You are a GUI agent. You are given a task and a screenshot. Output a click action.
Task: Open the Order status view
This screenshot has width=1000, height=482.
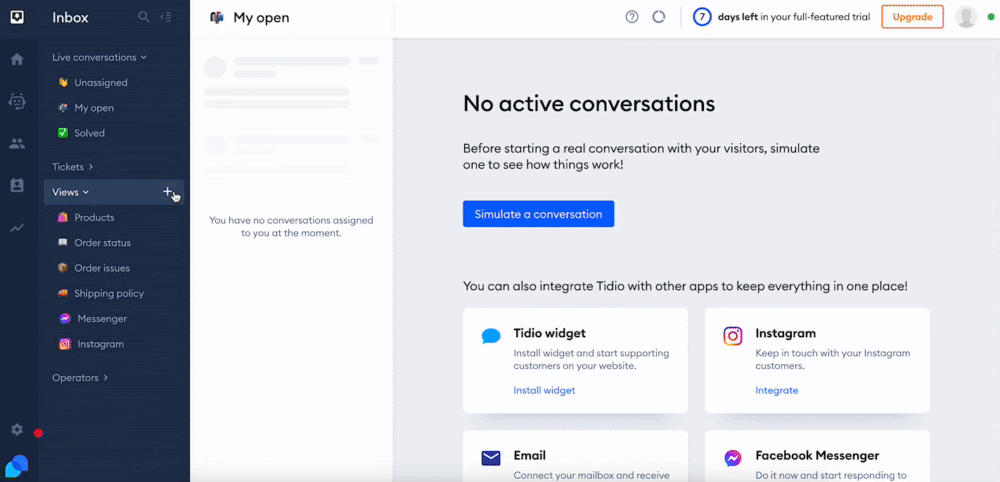tap(94, 243)
